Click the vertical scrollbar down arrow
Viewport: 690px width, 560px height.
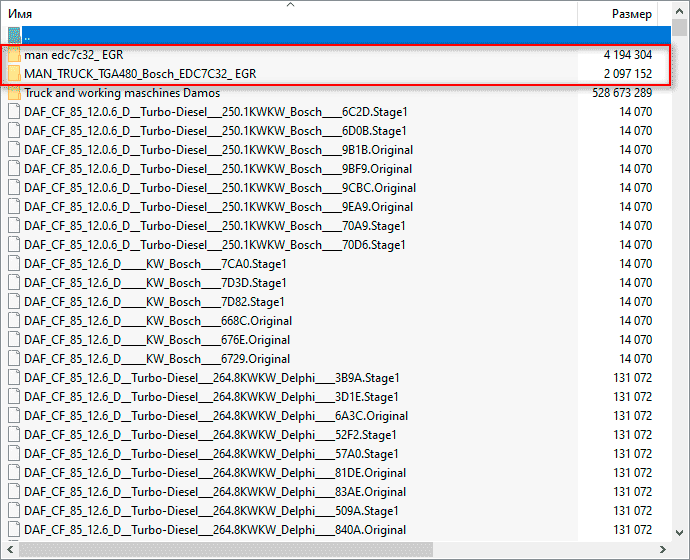pyautogui.click(x=679, y=533)
